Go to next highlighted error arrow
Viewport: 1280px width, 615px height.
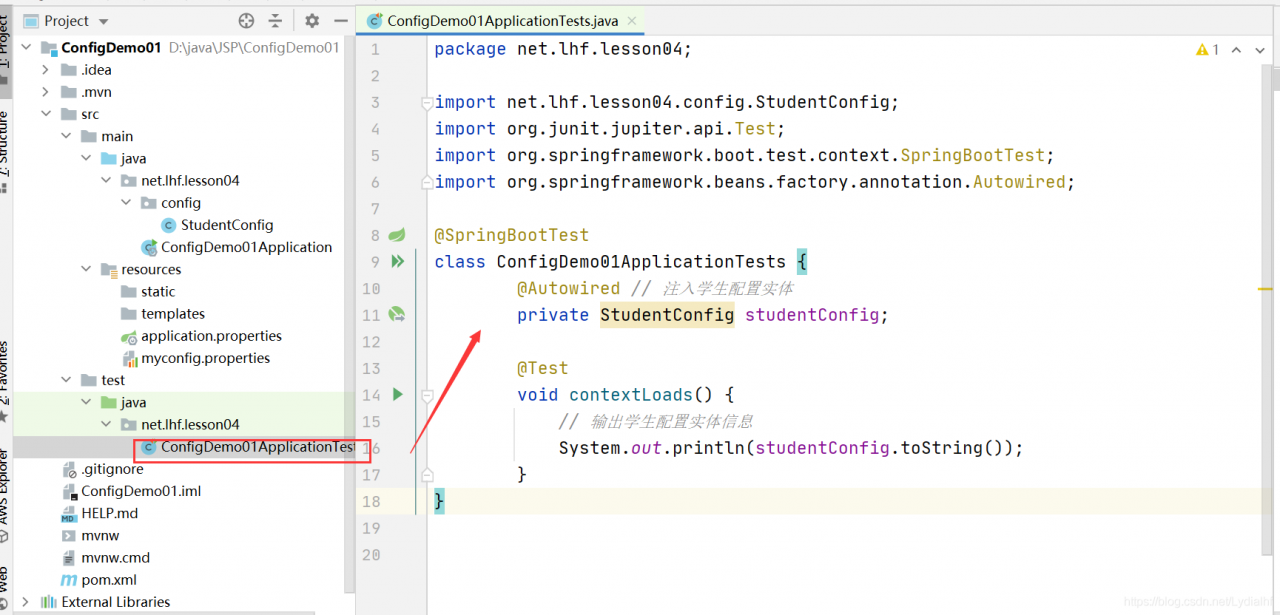1258,49
